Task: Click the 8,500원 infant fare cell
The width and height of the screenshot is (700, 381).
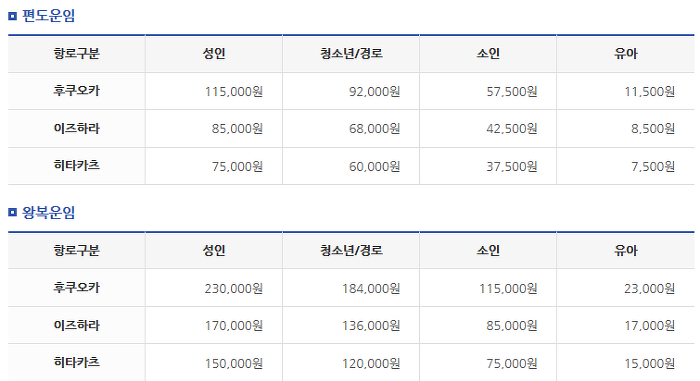Action: click(x=653, y=129)
